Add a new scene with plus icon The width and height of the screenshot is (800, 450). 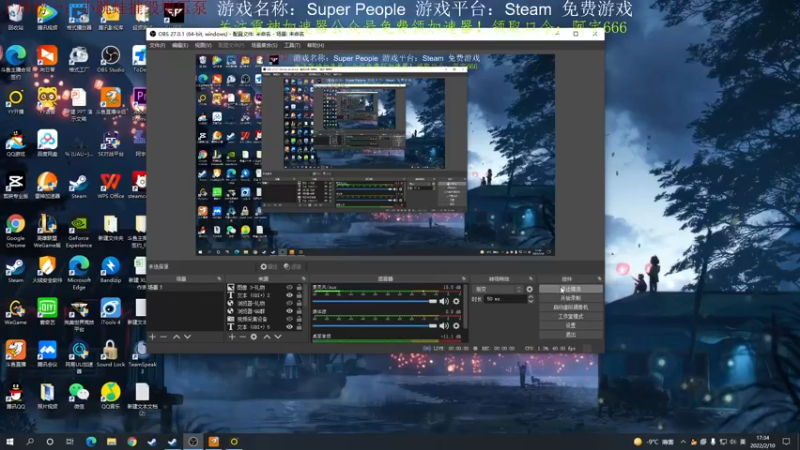click(152, 337)
